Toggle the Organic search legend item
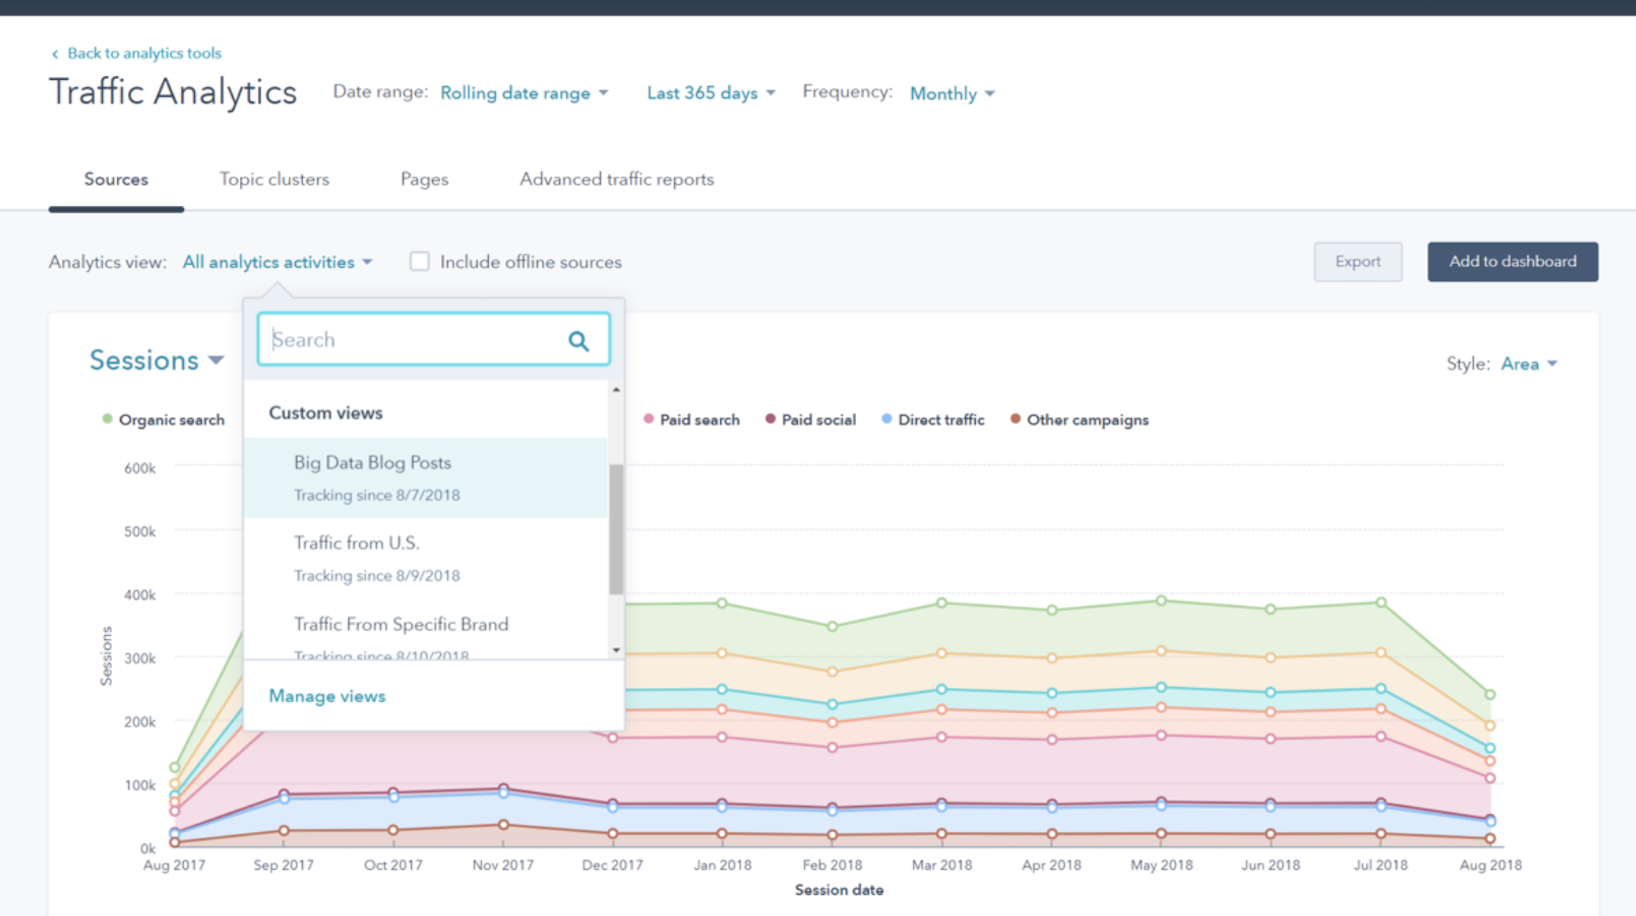Viewport: 1636px width, 916px height. 163,420
